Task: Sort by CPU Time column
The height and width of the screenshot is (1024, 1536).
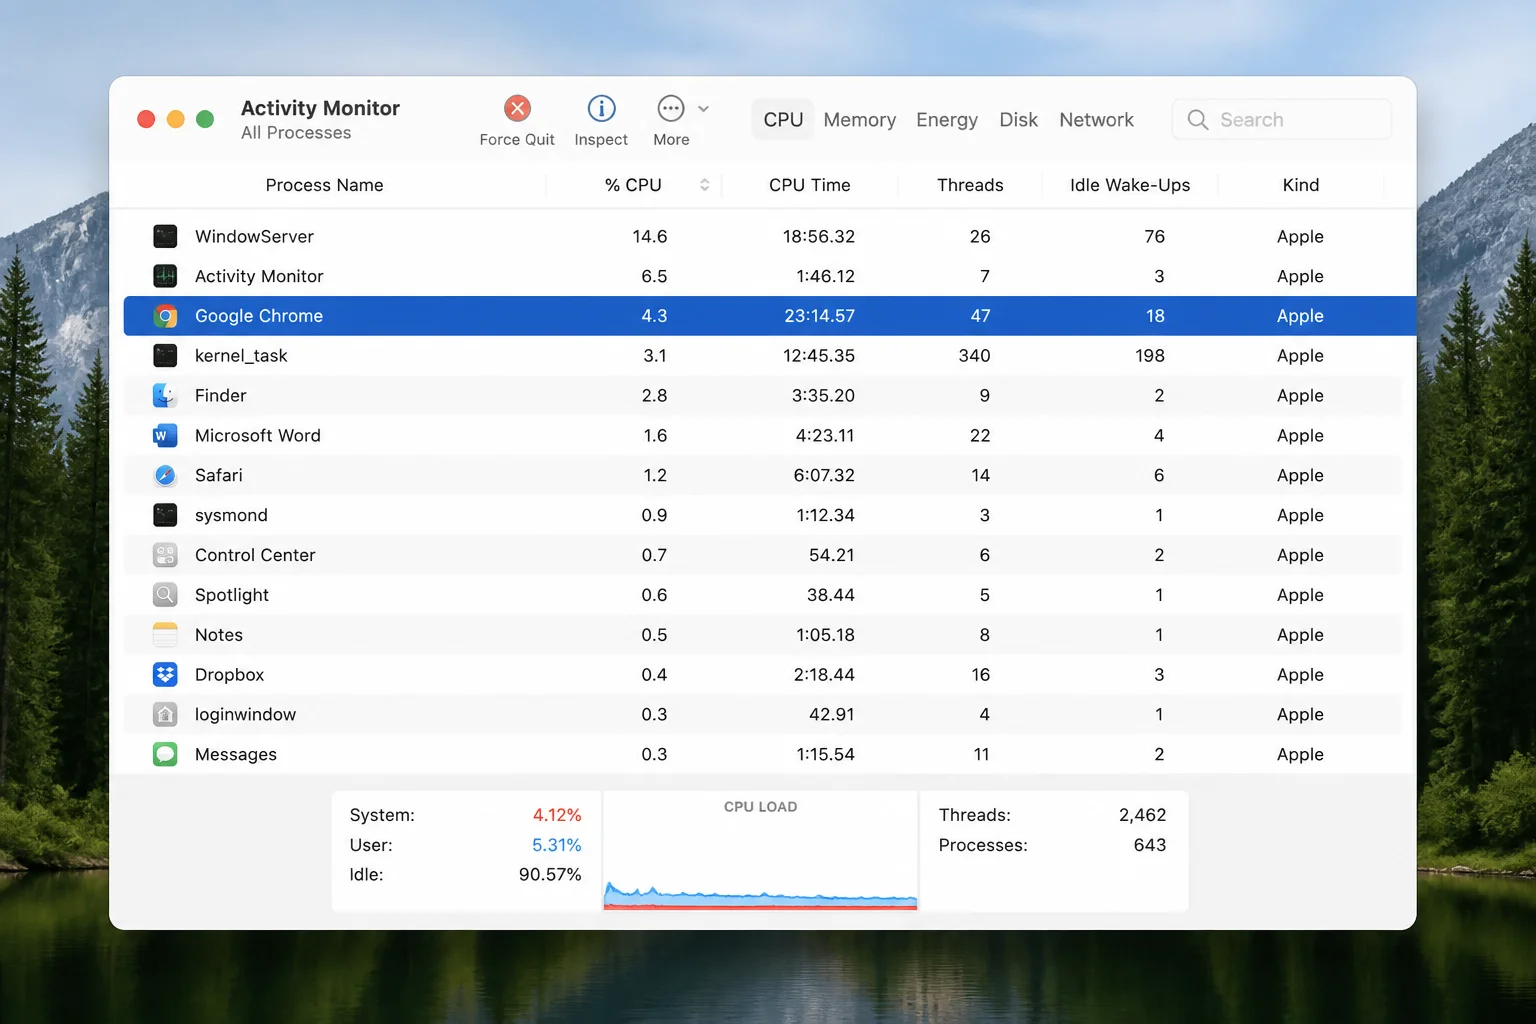Action: pos(810,185)
